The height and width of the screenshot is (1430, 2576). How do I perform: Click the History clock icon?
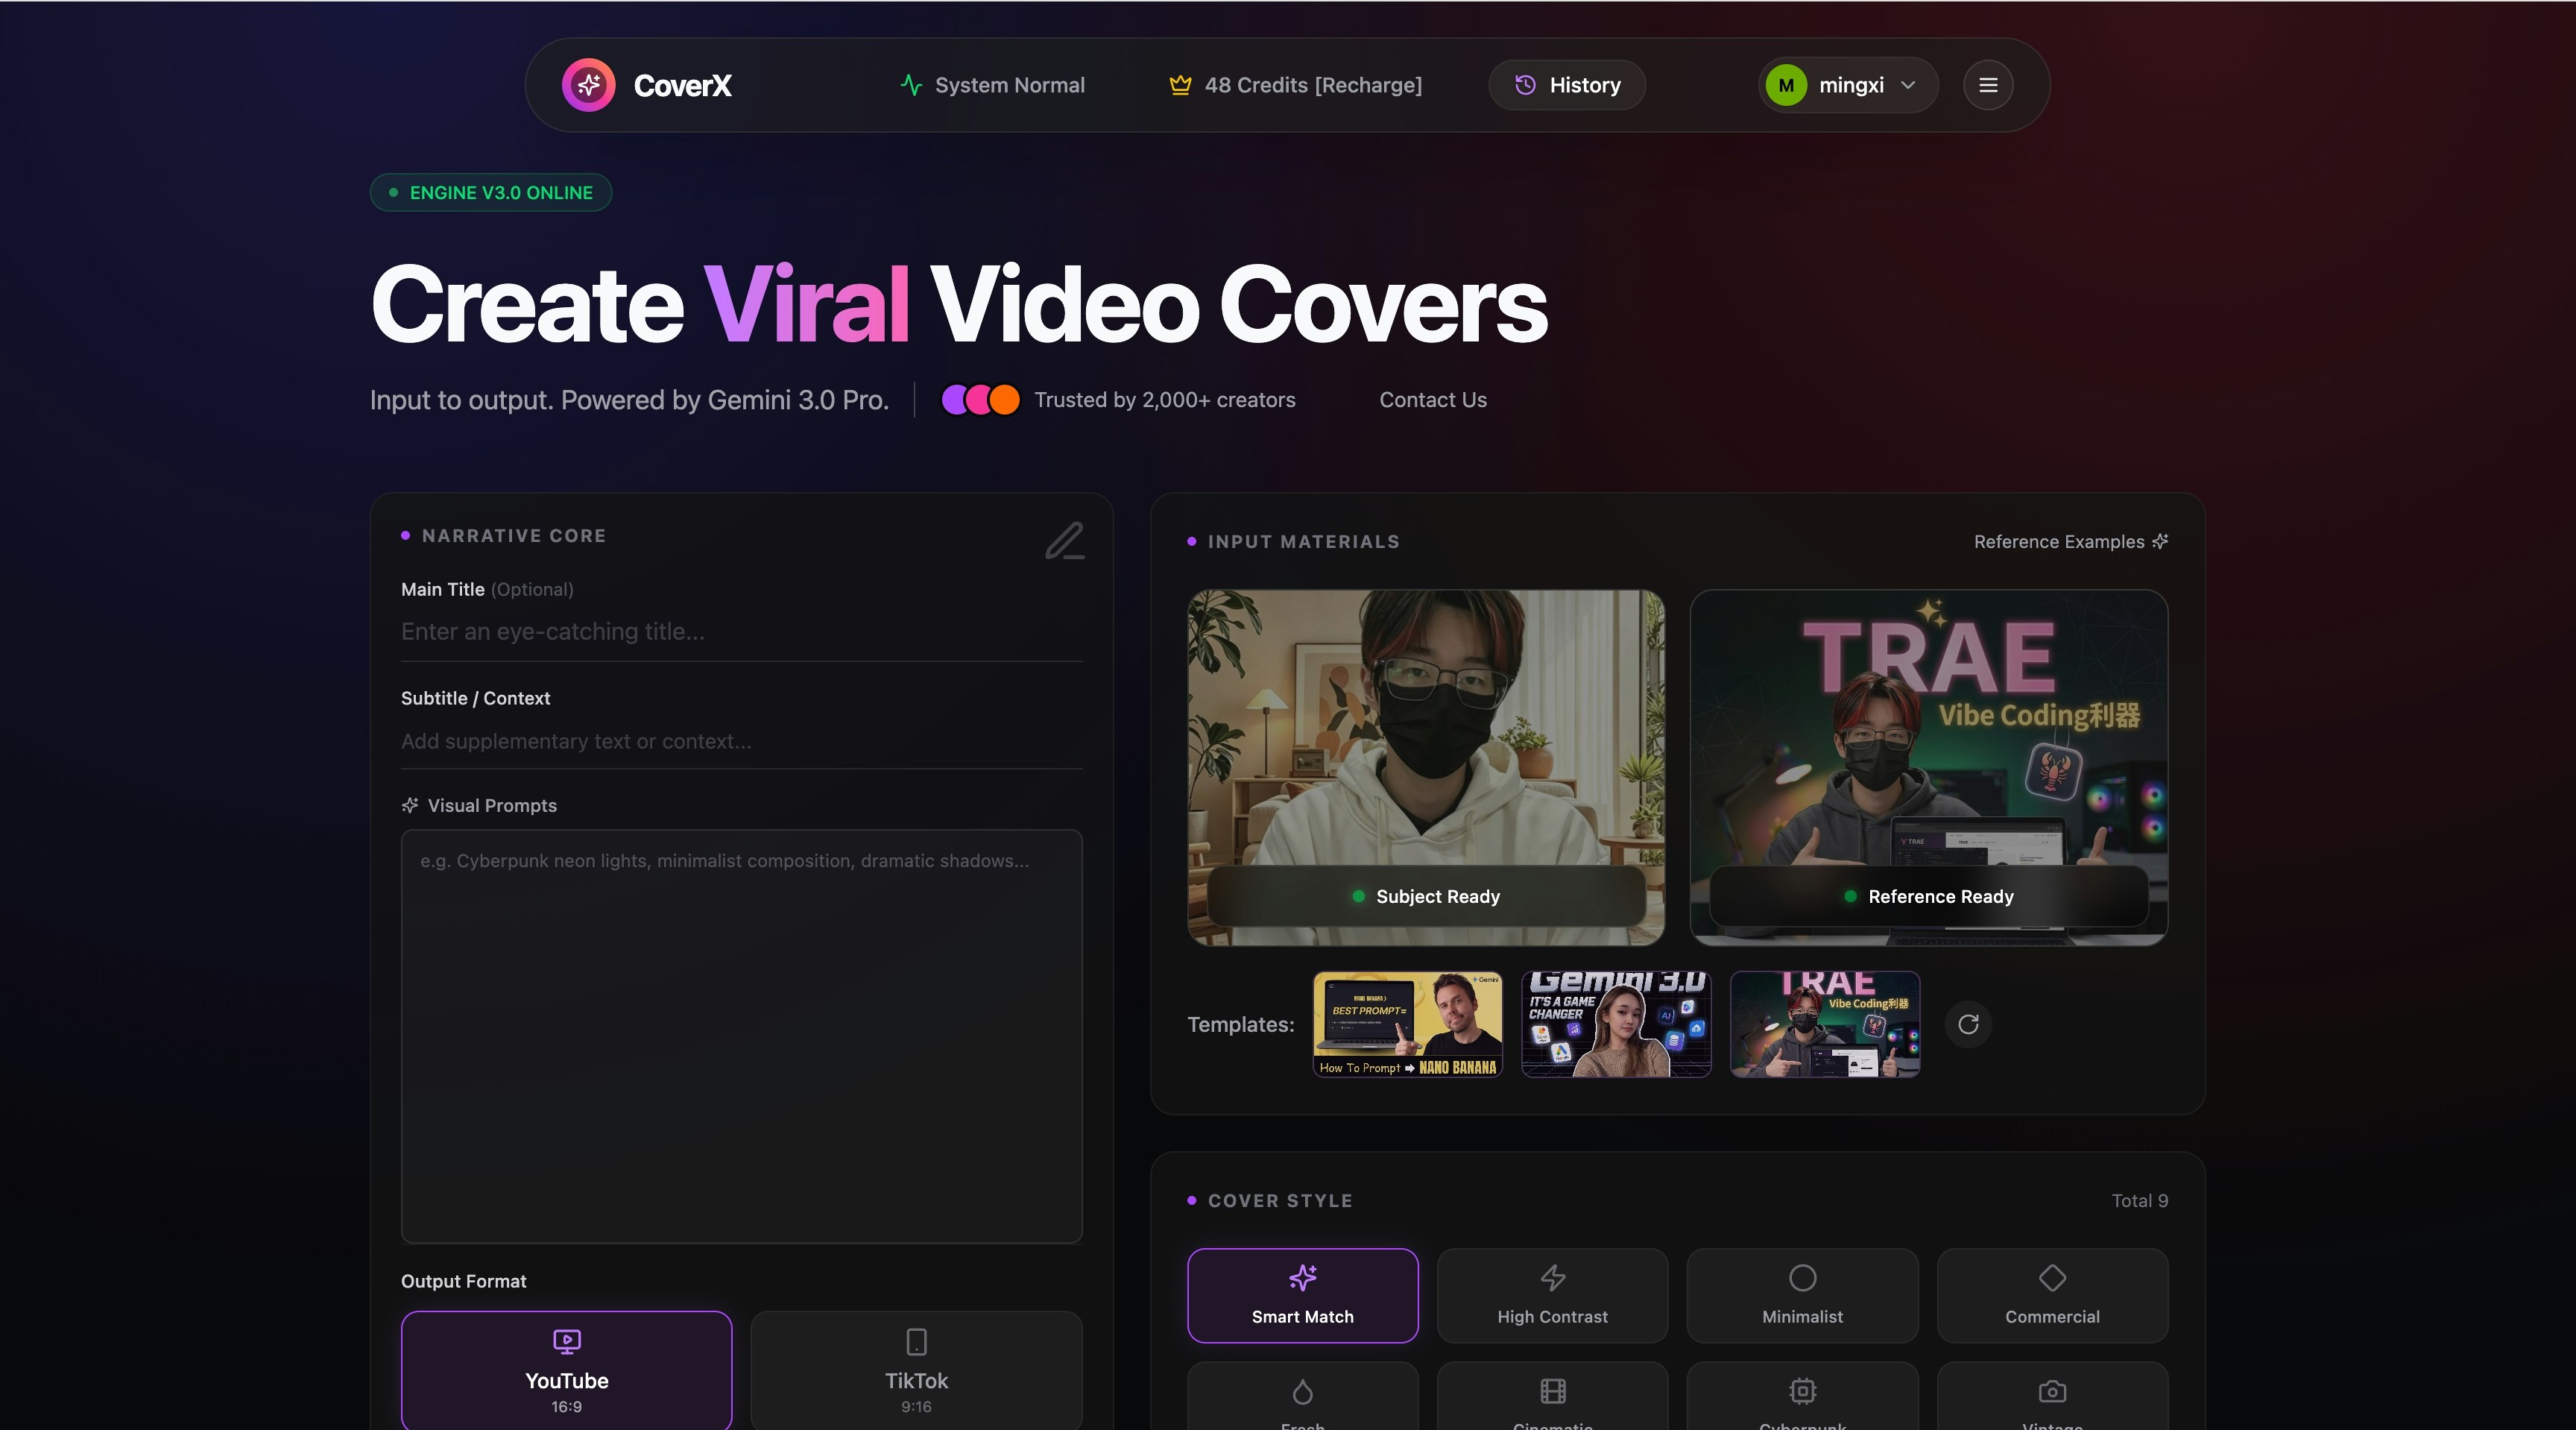[1525, 85]
